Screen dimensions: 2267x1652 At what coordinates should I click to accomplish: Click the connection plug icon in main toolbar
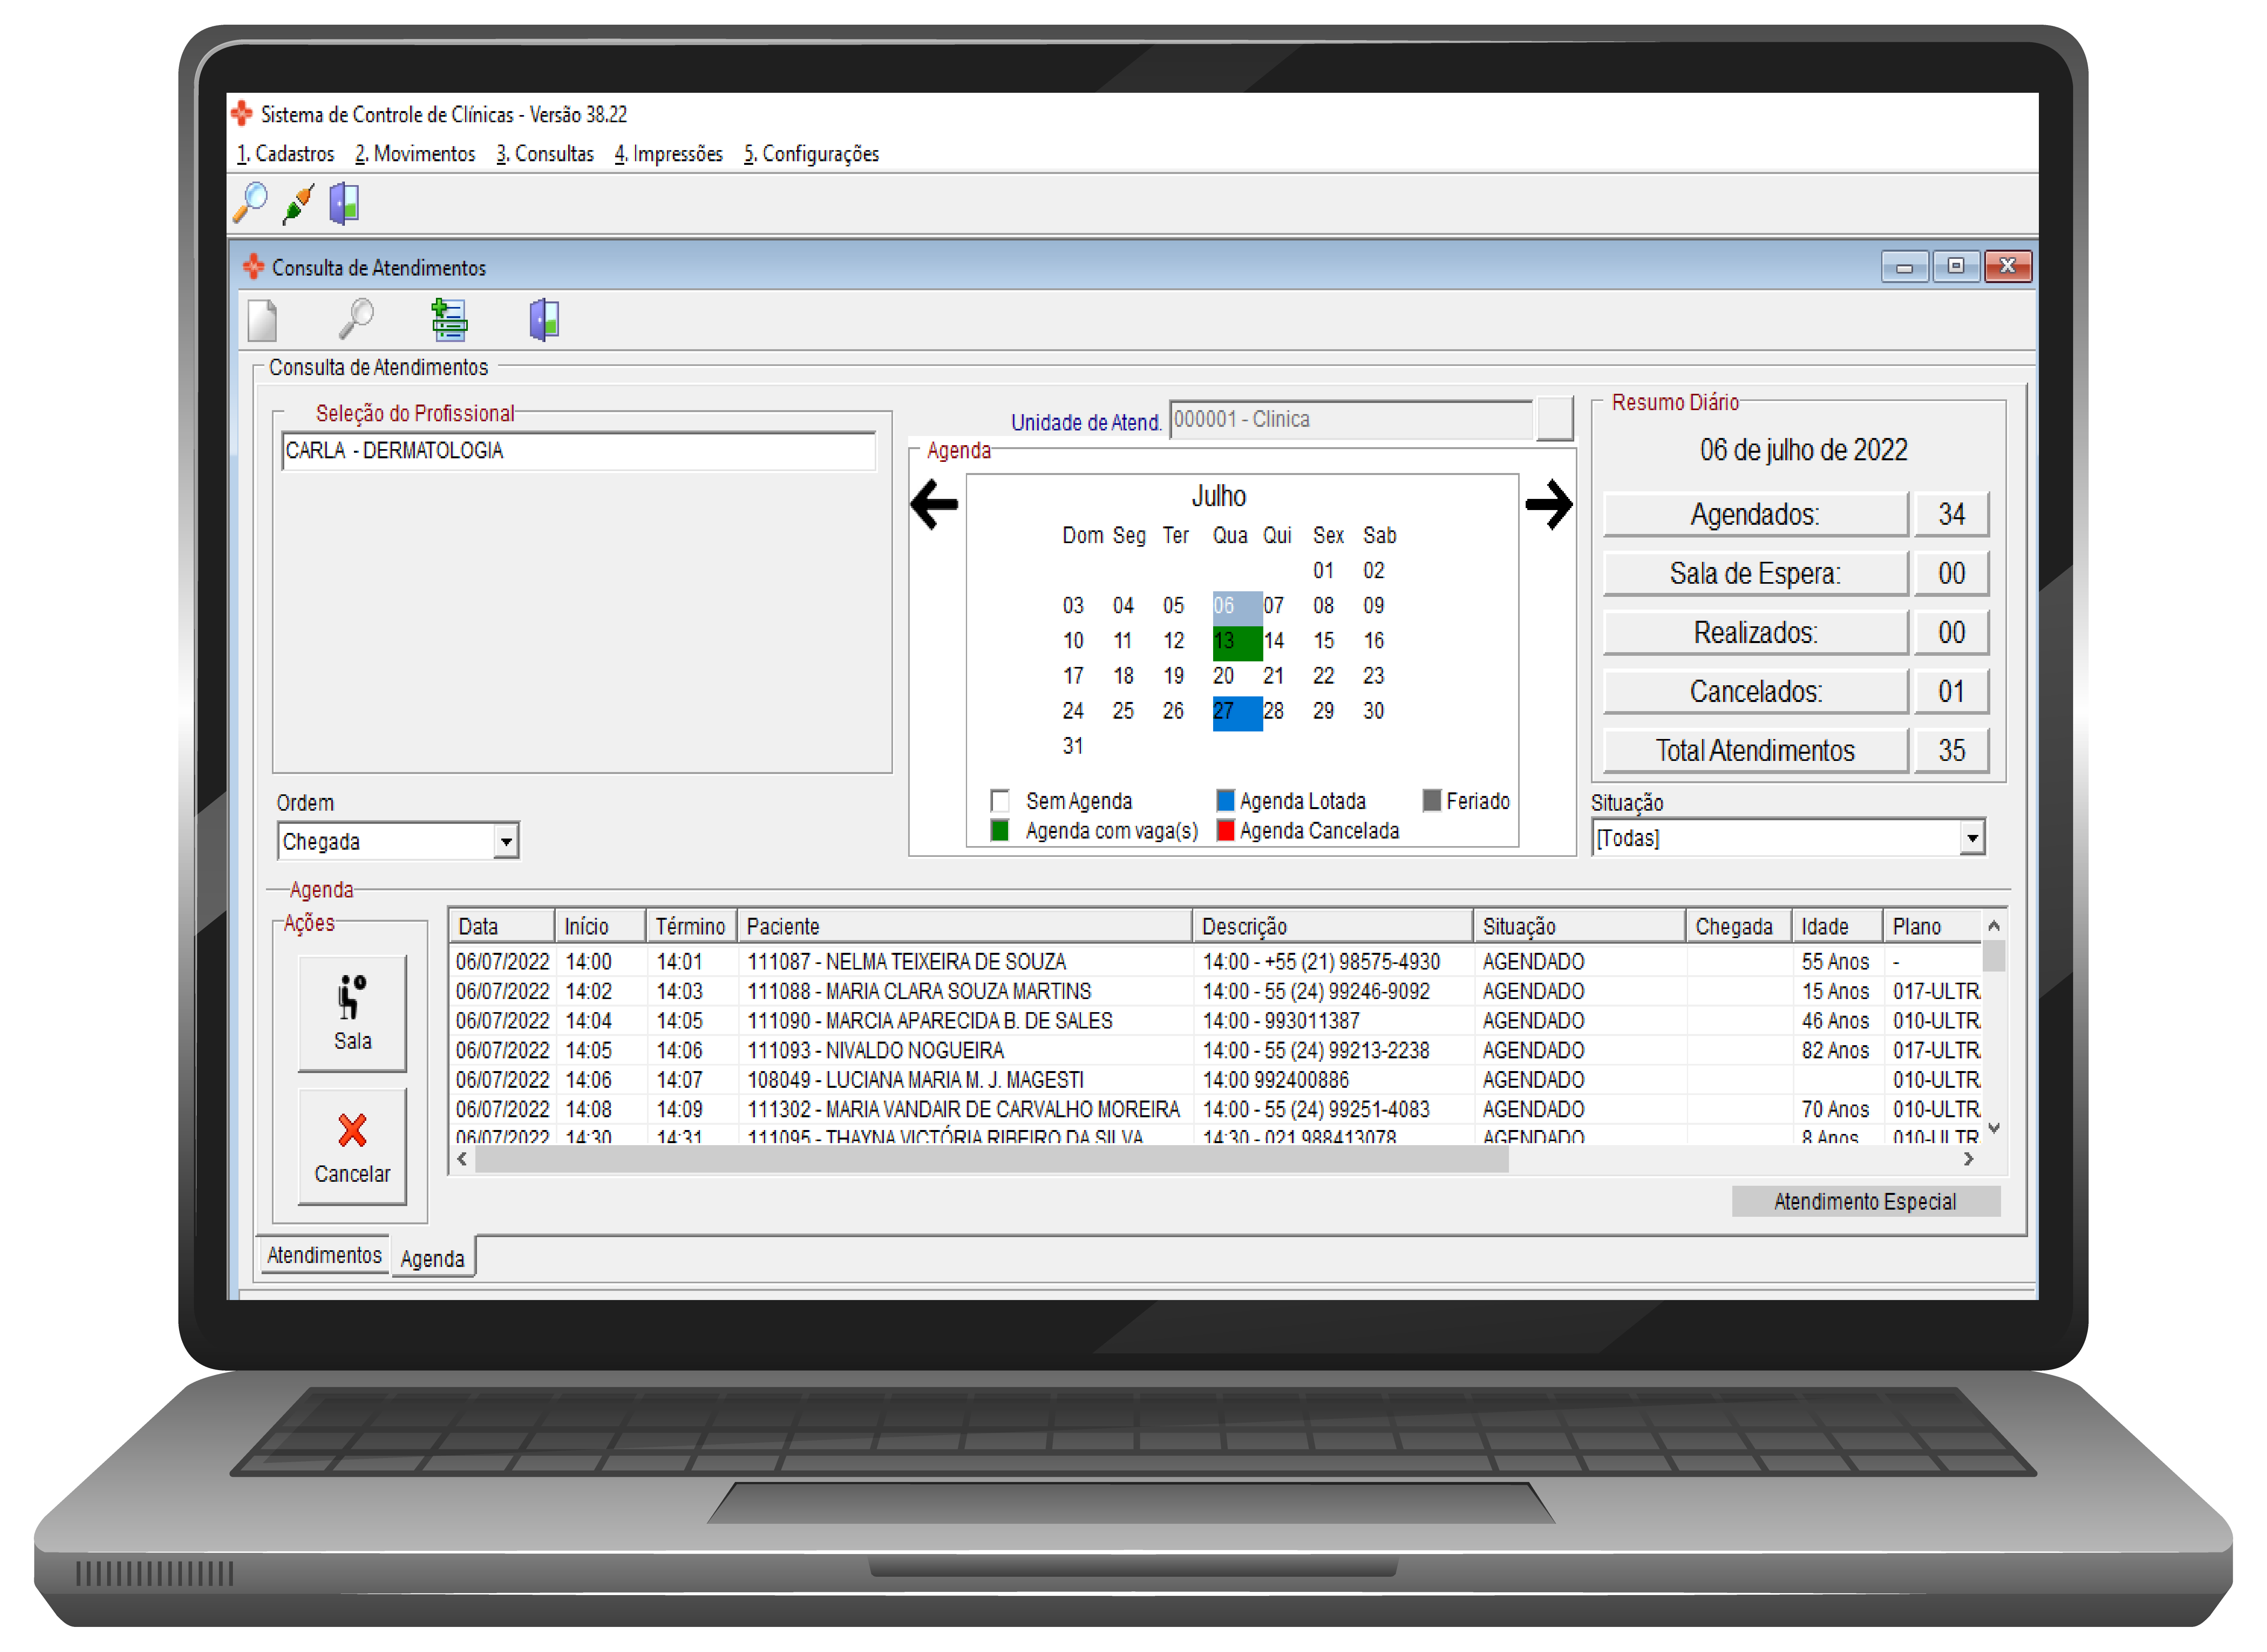point(298,203)
